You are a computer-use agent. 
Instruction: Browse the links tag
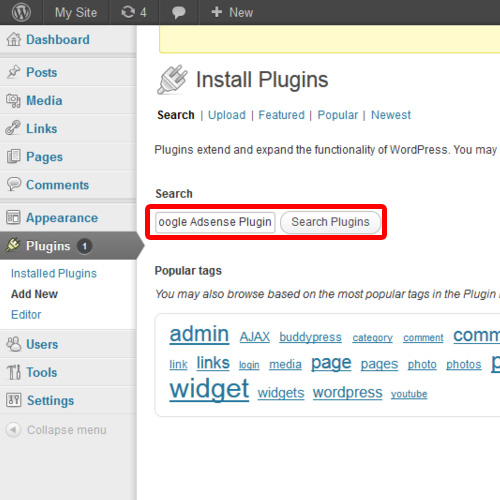pyautogui.click(x=213, y=363)
